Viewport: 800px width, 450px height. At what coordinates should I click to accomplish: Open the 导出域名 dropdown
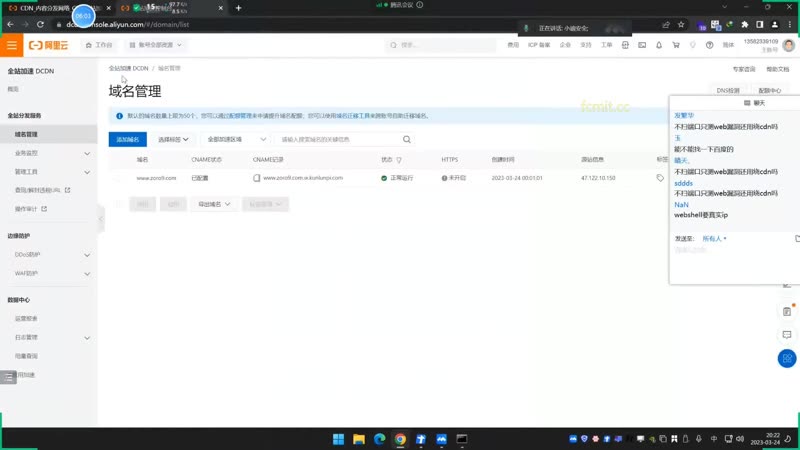[214, 204]
